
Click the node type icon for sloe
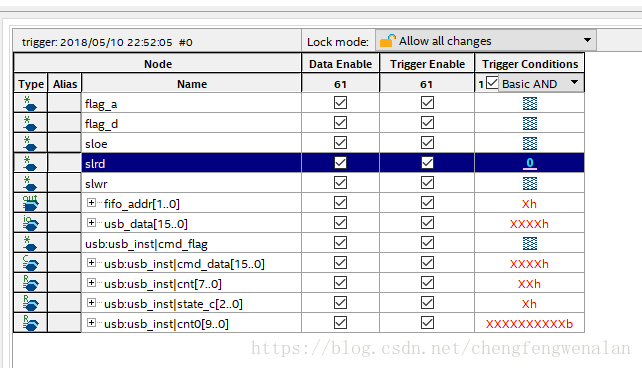click(x=29, y=144)
